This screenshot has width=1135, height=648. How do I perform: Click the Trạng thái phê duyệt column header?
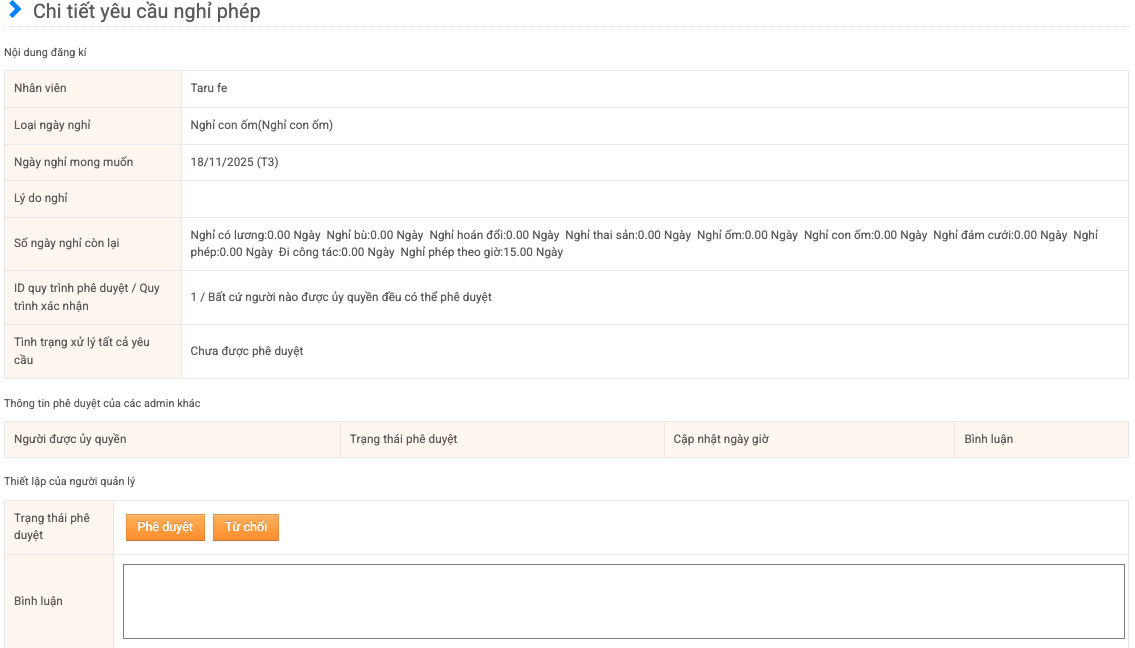403,439
